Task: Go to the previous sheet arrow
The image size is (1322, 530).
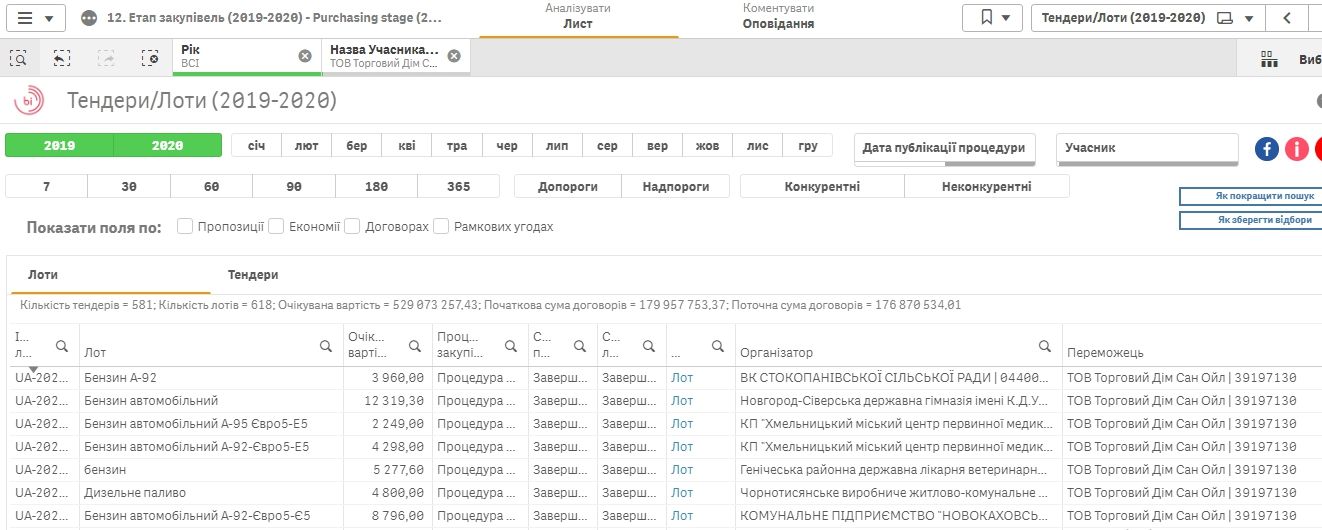Action: pos(1287,18)
